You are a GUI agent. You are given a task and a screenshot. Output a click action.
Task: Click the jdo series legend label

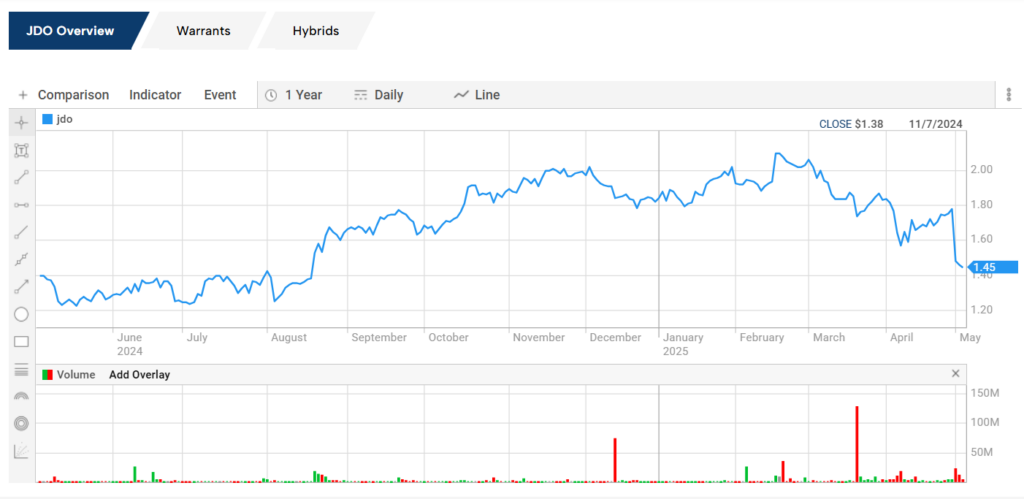pyautogui.click(x=65, y=120)
